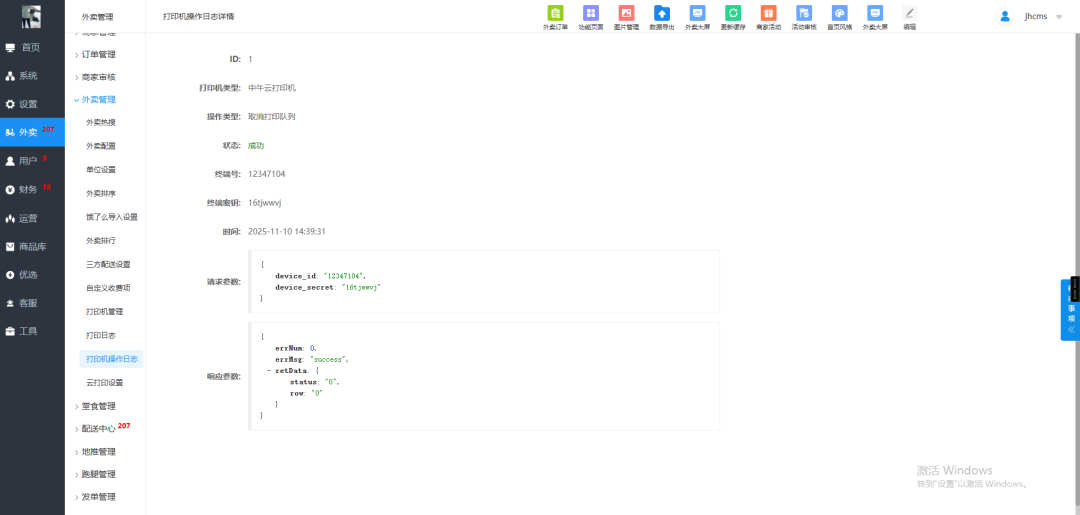Open the 外卖订单 shortcut icon
Screen dimensions: 1080x515
tap(555, 14)
